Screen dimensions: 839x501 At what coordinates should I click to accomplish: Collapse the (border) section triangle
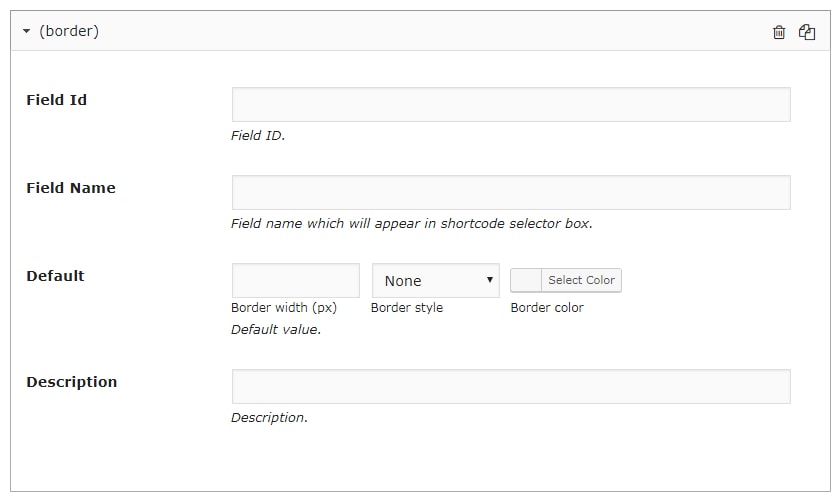[27, 32]
